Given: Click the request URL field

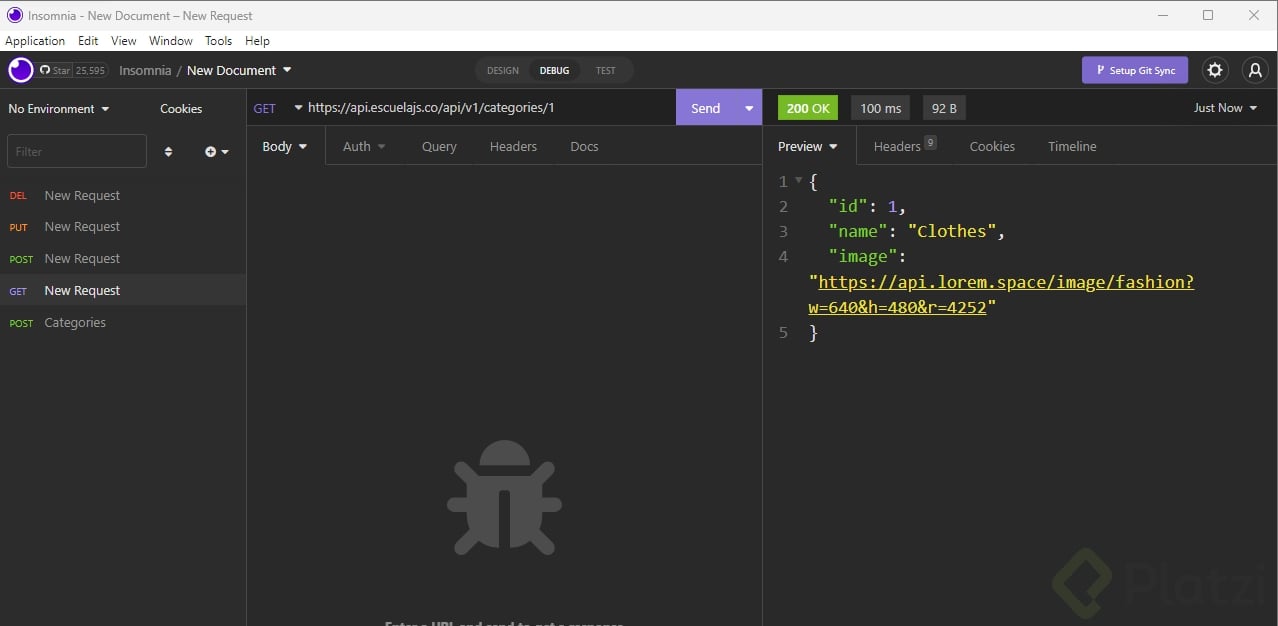Looking at the screenshot, I should 489,108.
